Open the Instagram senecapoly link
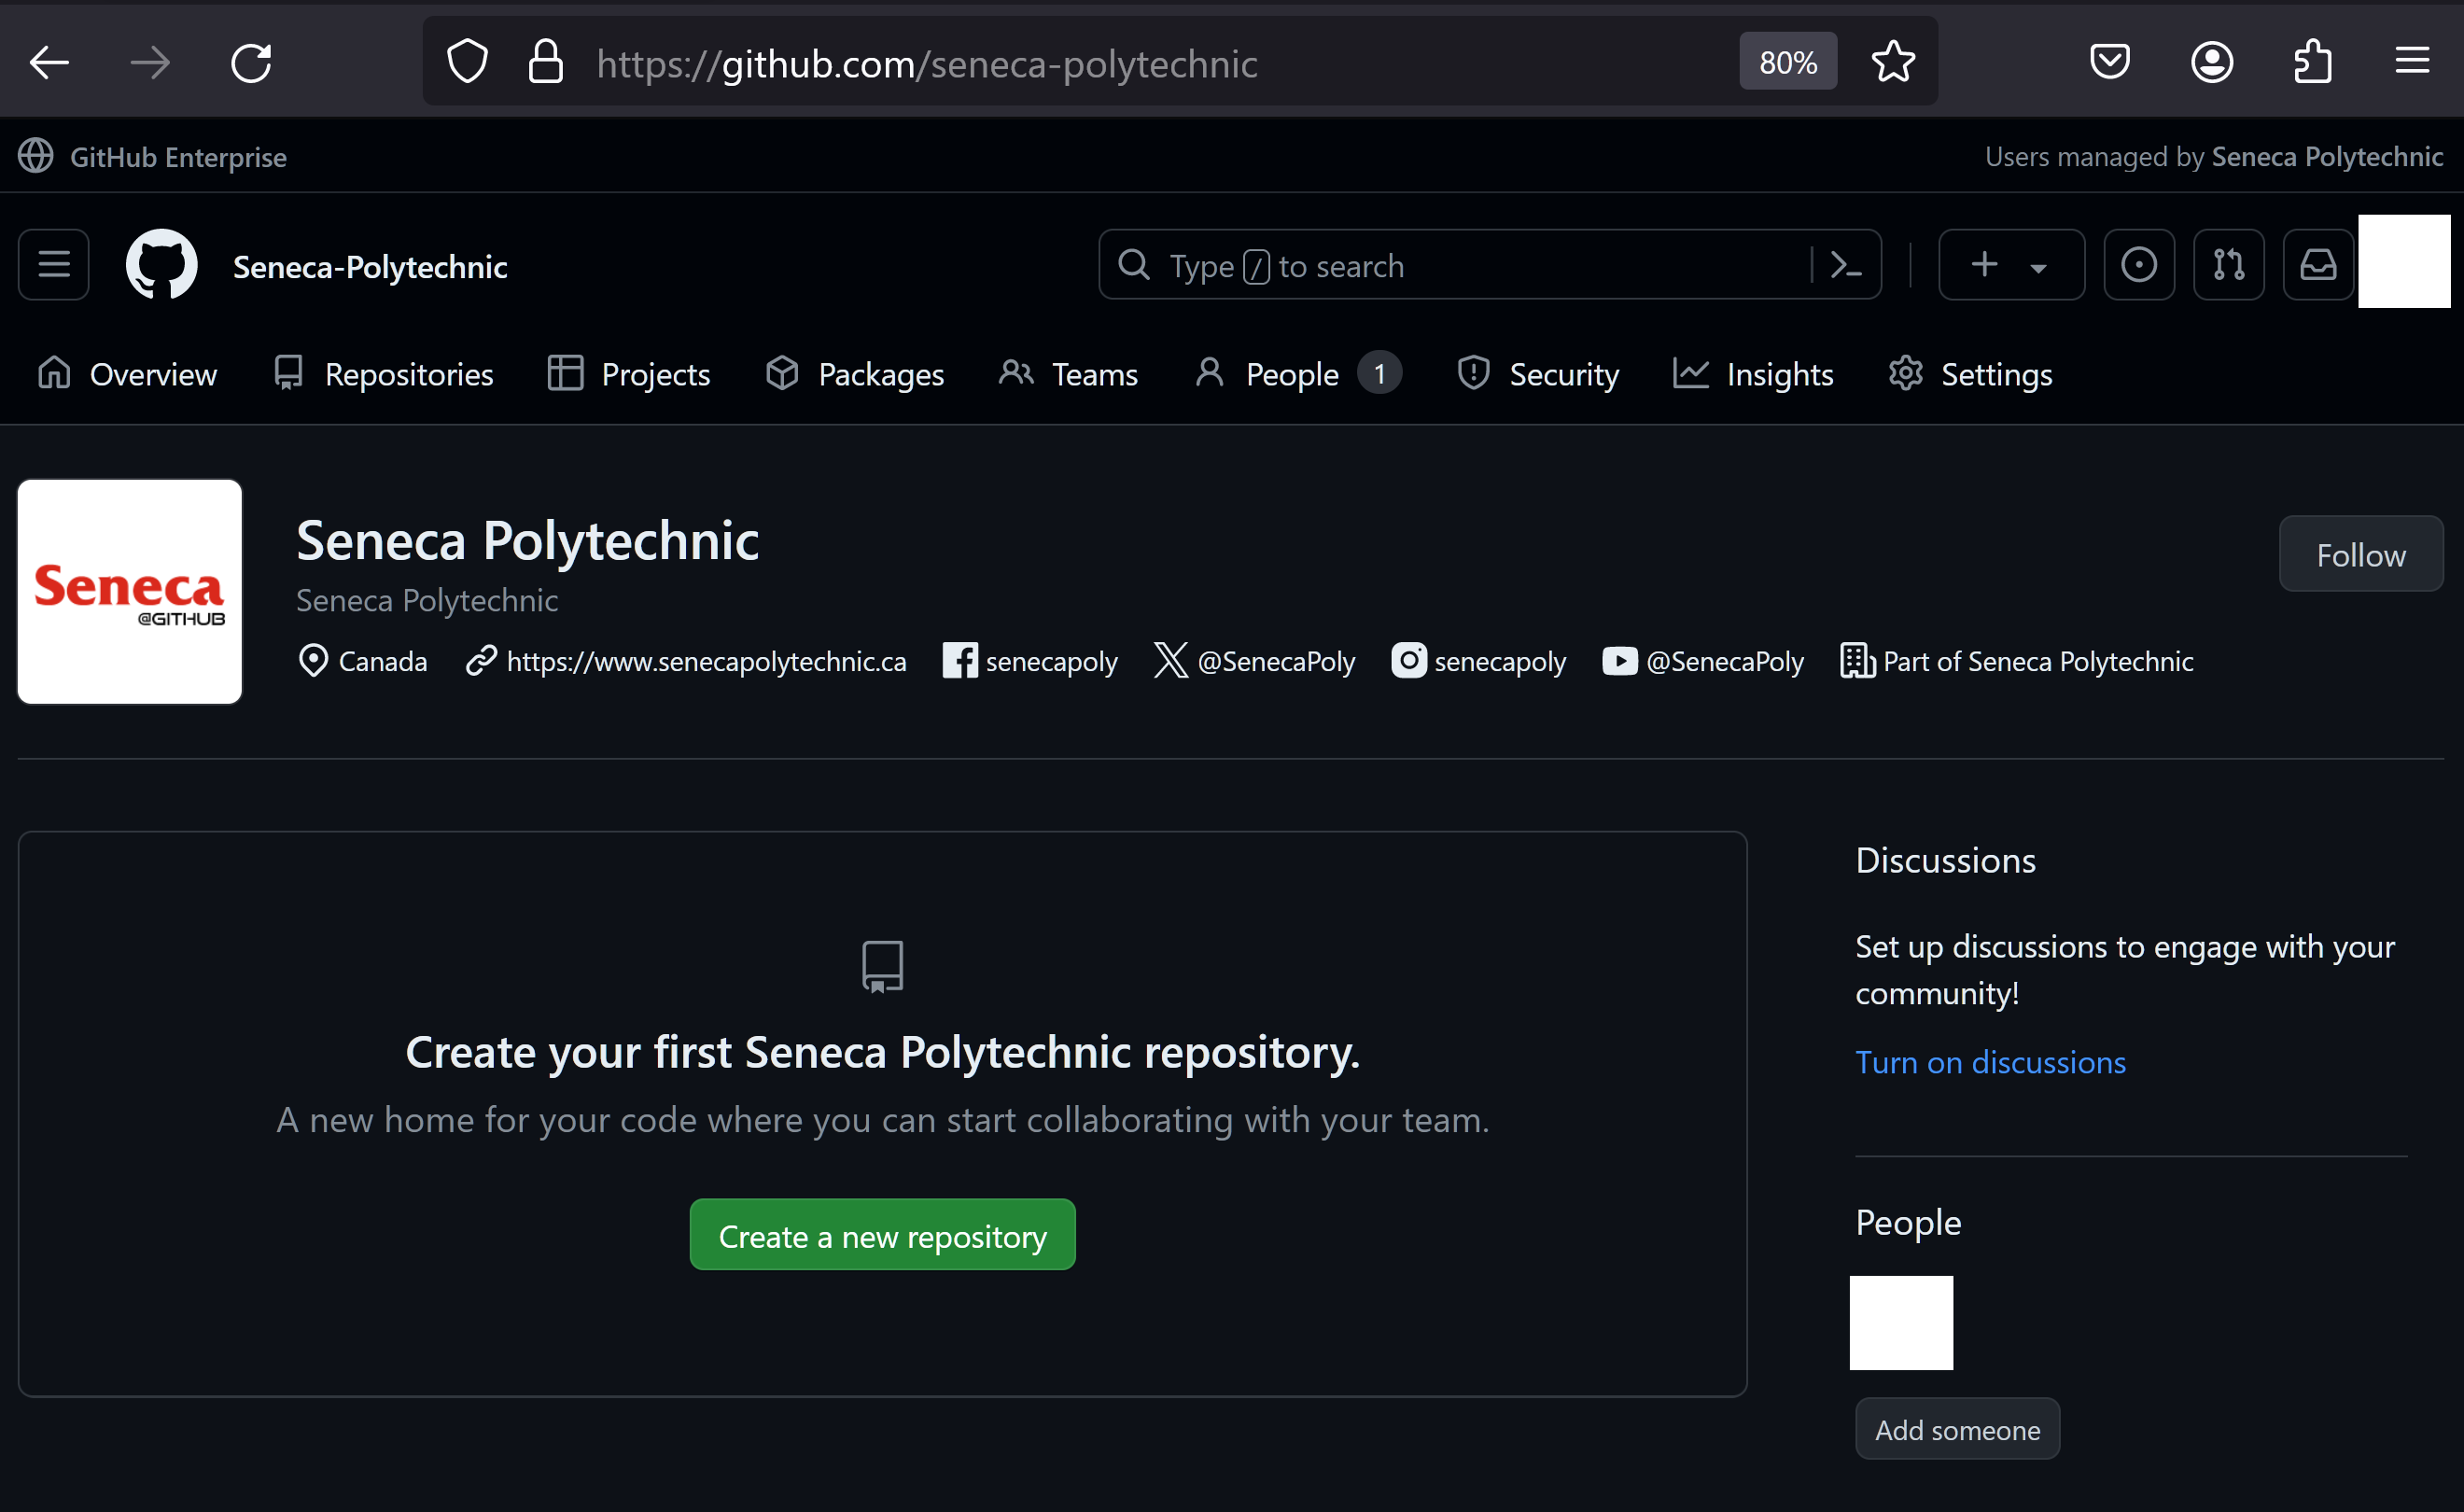 [x=1500, y=661]
